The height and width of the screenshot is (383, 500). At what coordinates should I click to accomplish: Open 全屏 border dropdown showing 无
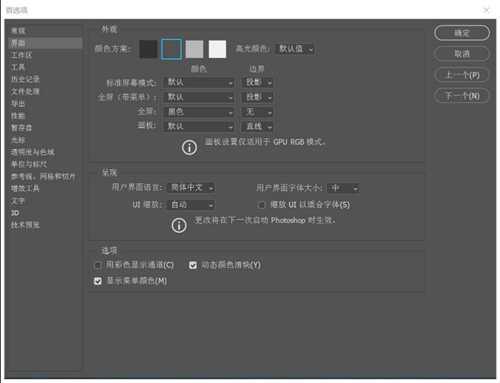click(257, 112)
